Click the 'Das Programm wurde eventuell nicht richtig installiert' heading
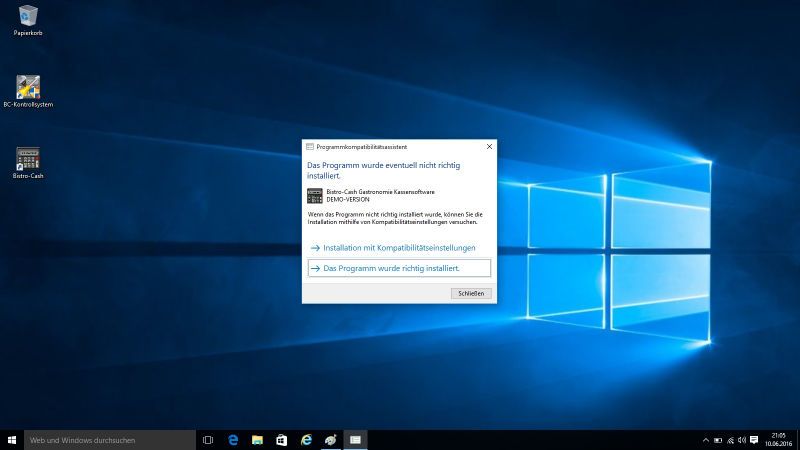The width and height of the screenshot is (800, 450). 384,170
